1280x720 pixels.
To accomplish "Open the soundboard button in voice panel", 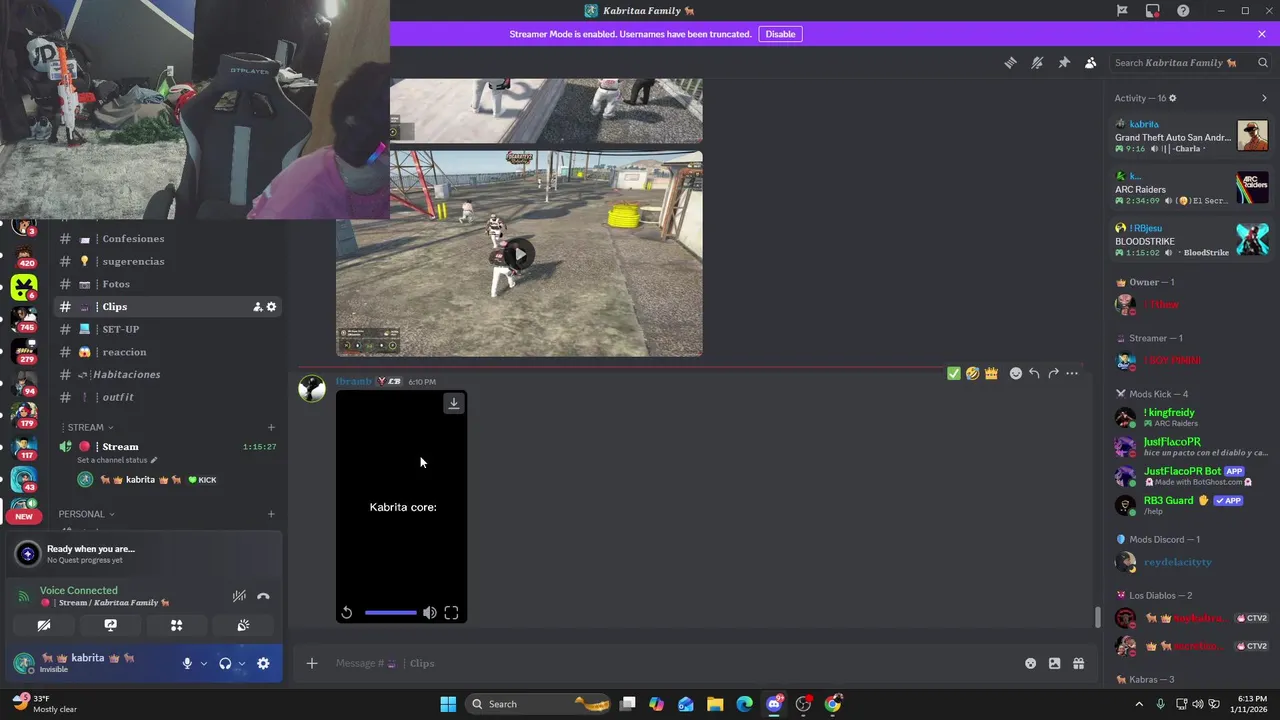I will tap(243, 625).
